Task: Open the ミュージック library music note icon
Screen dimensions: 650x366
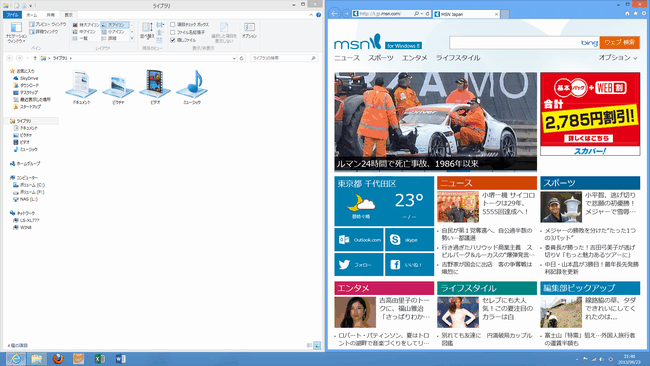Action: point(192,84)
